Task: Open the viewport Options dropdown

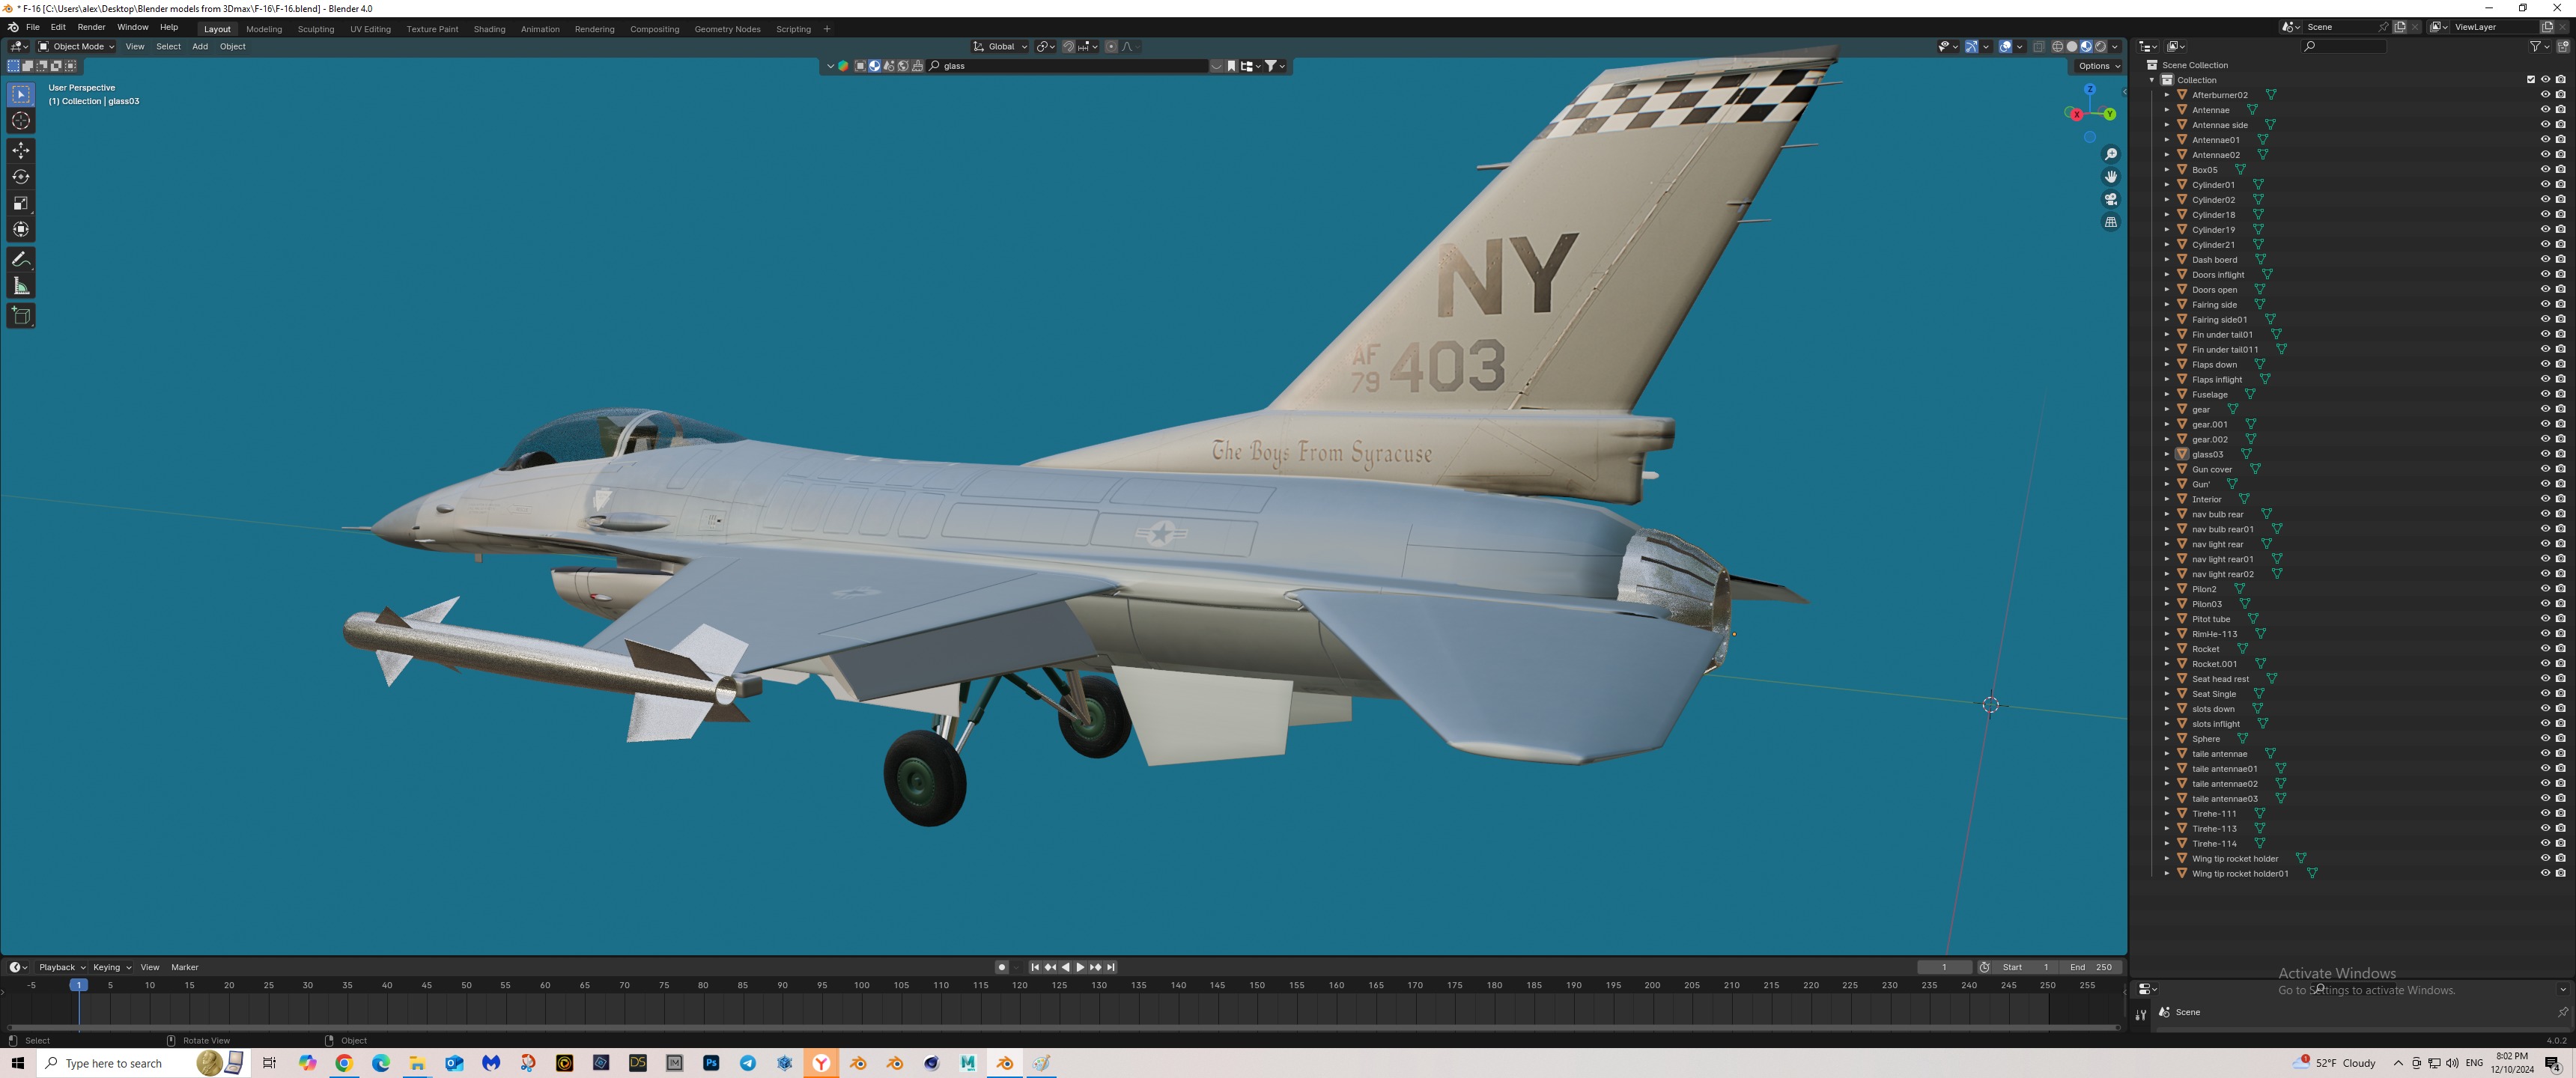Action: click(2098, 66)
